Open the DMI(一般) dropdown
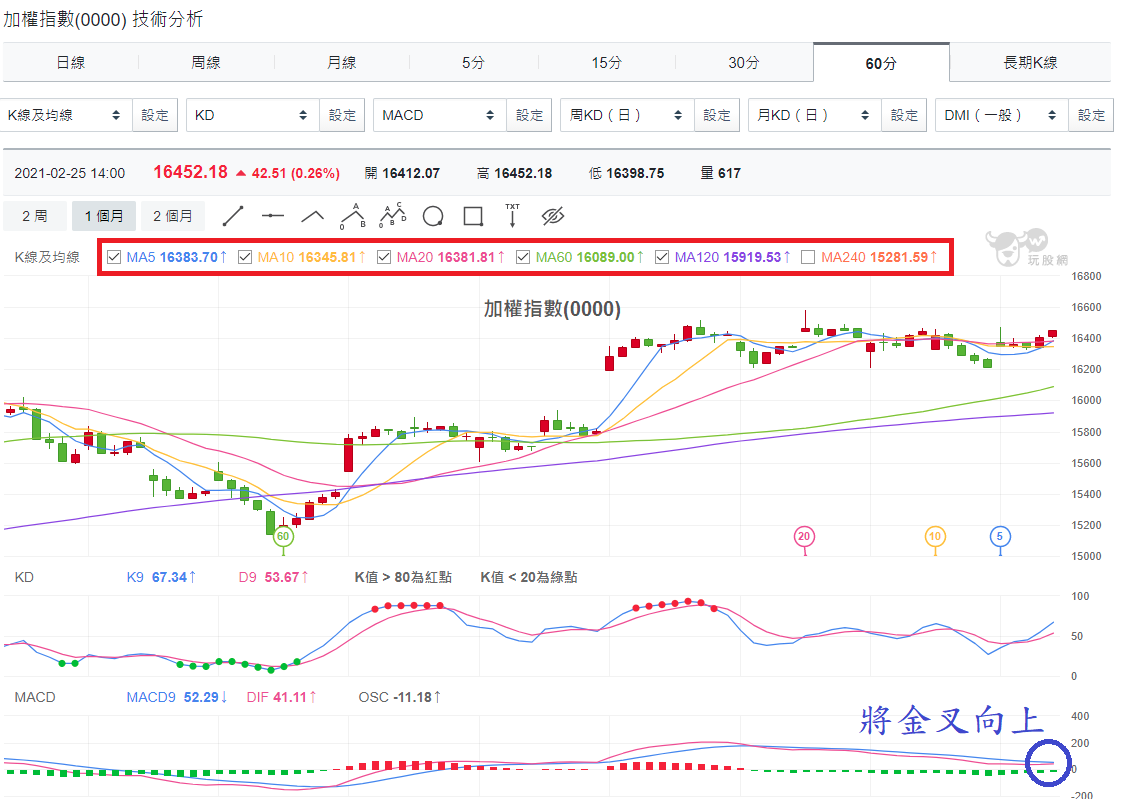Viewport: 1131px width, 799px height. coord(1001,115)
